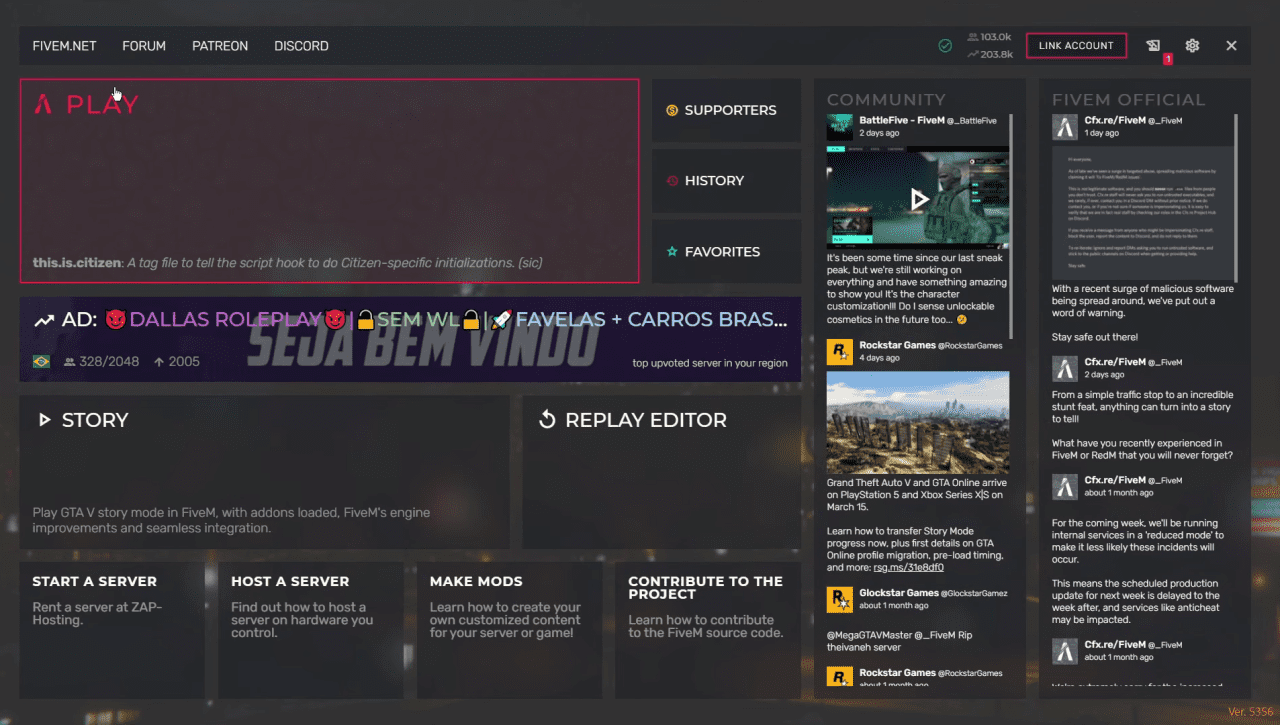Click the Cfx.re/FiveM avatar dated 1 day ago
This screenshot has height=725, width=1280.
point(1064,127)
